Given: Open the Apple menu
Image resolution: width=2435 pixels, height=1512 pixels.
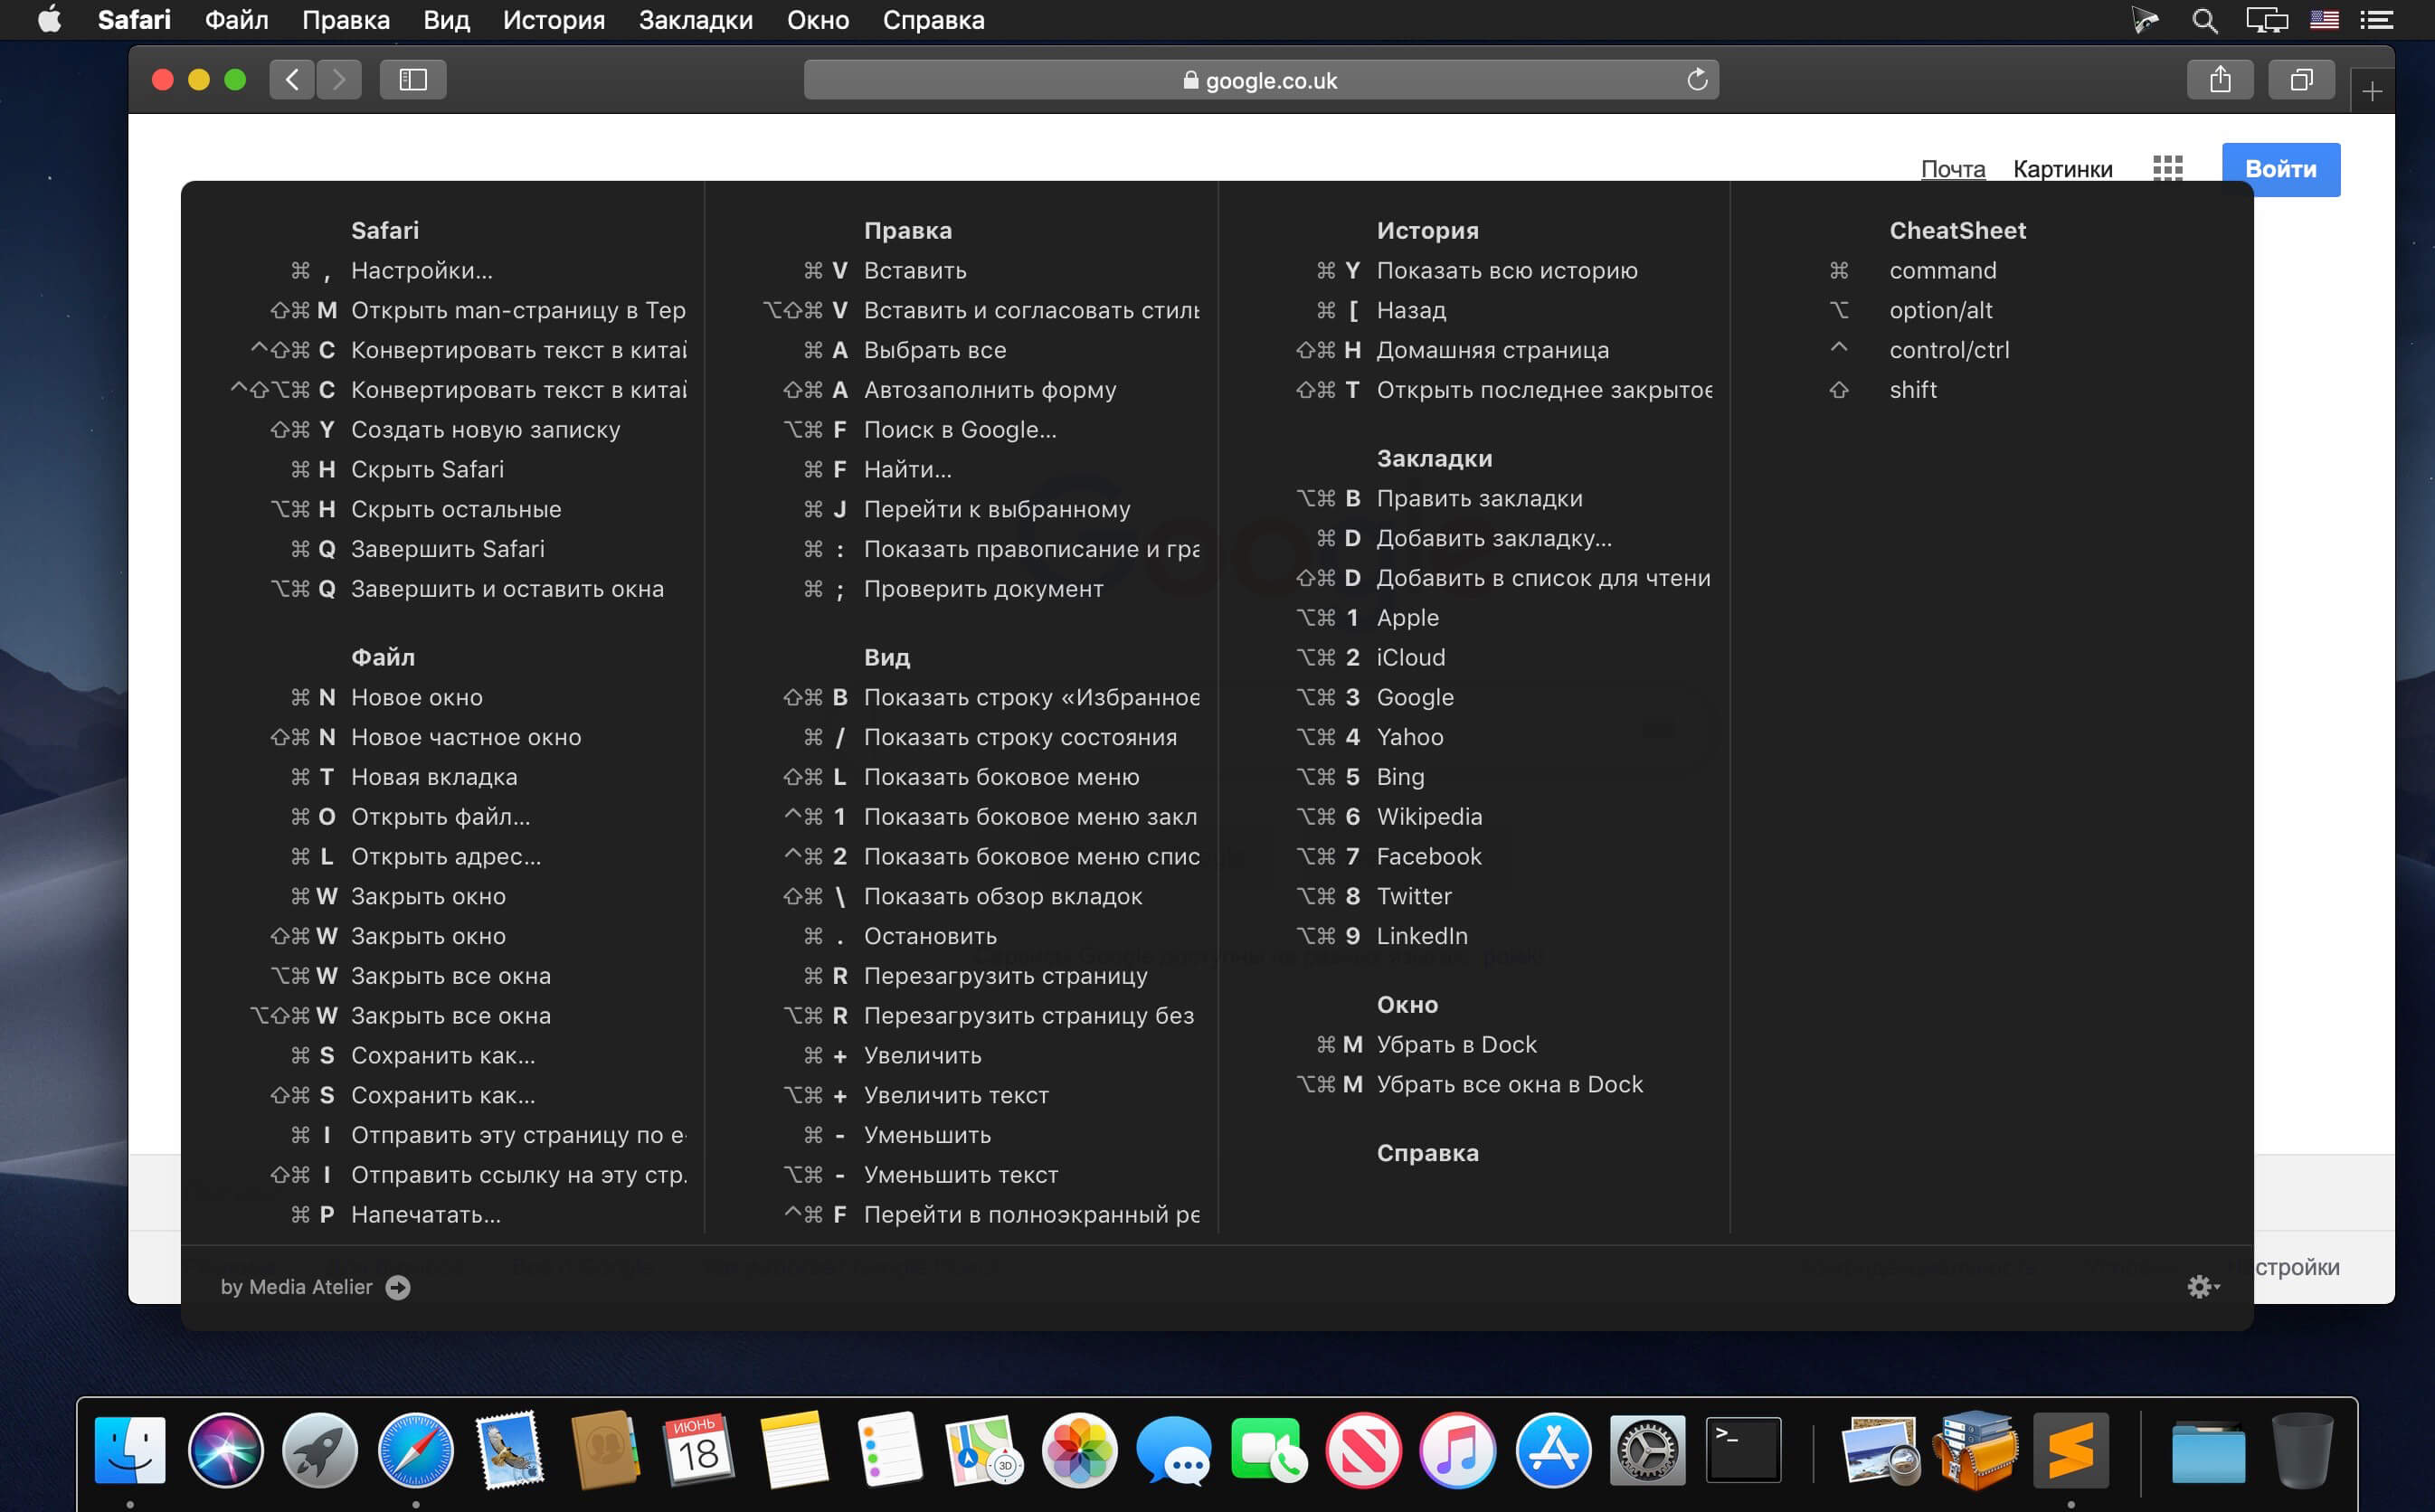Looking at the screenshot, I should (49, 20).
